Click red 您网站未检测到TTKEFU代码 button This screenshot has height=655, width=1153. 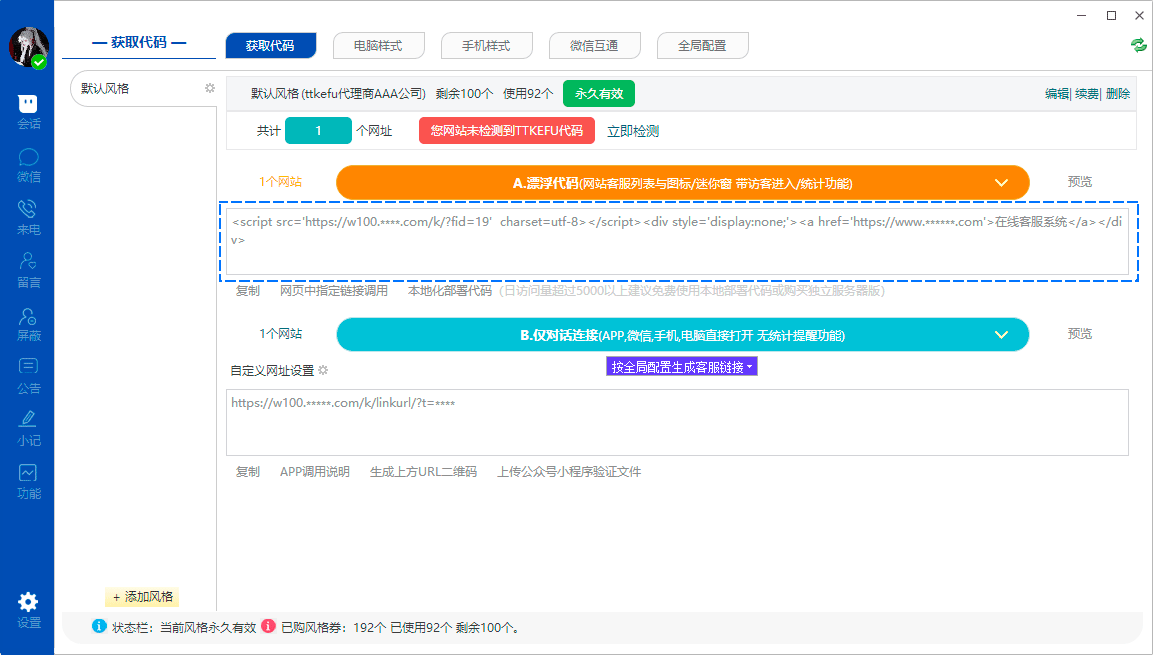click(x=507, y=131)
